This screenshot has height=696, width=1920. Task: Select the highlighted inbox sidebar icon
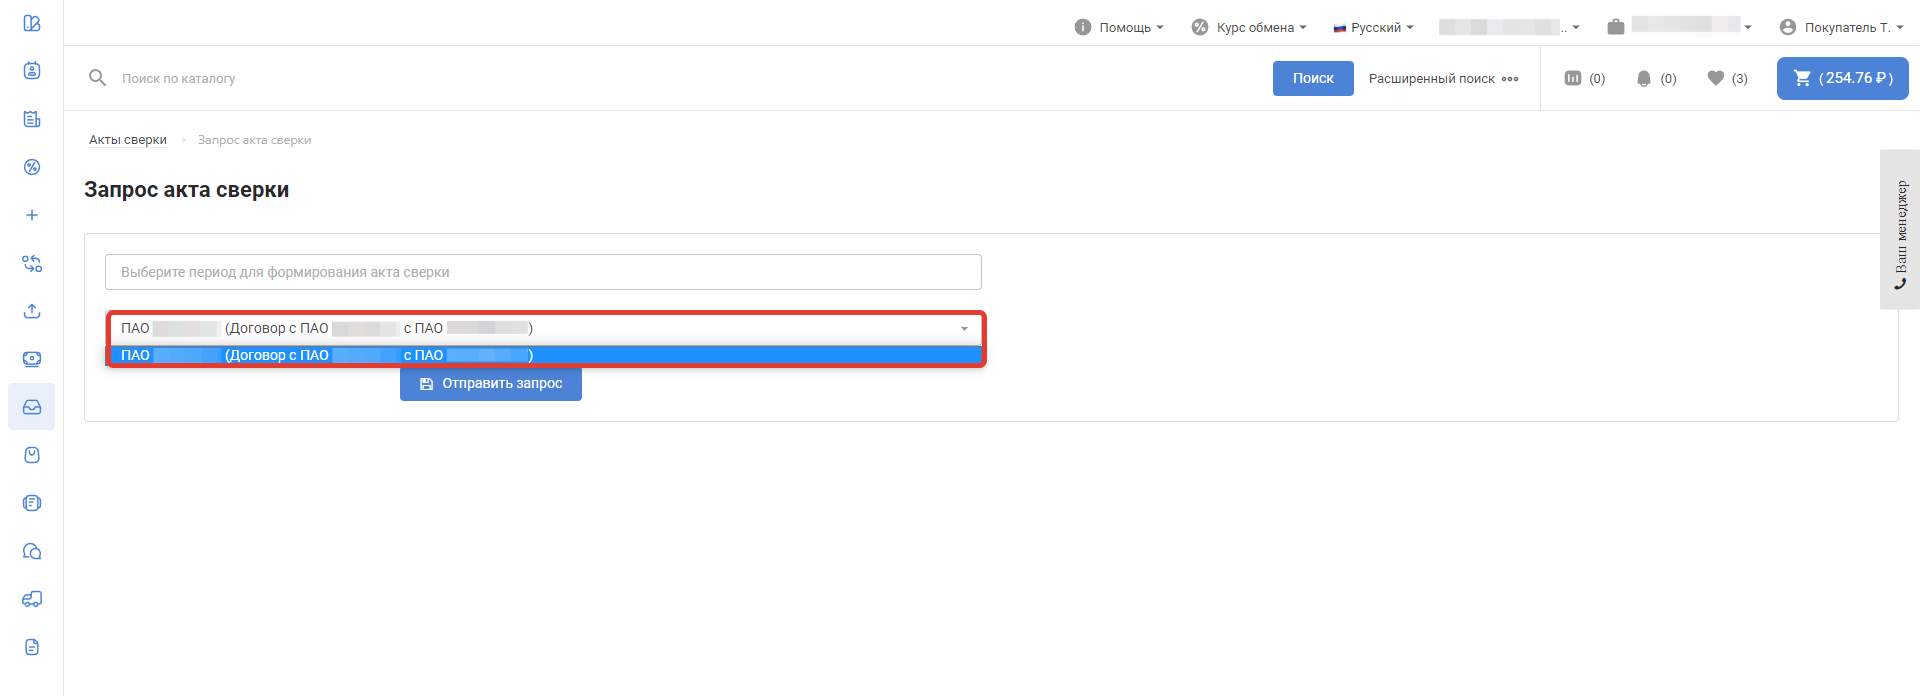32,407
